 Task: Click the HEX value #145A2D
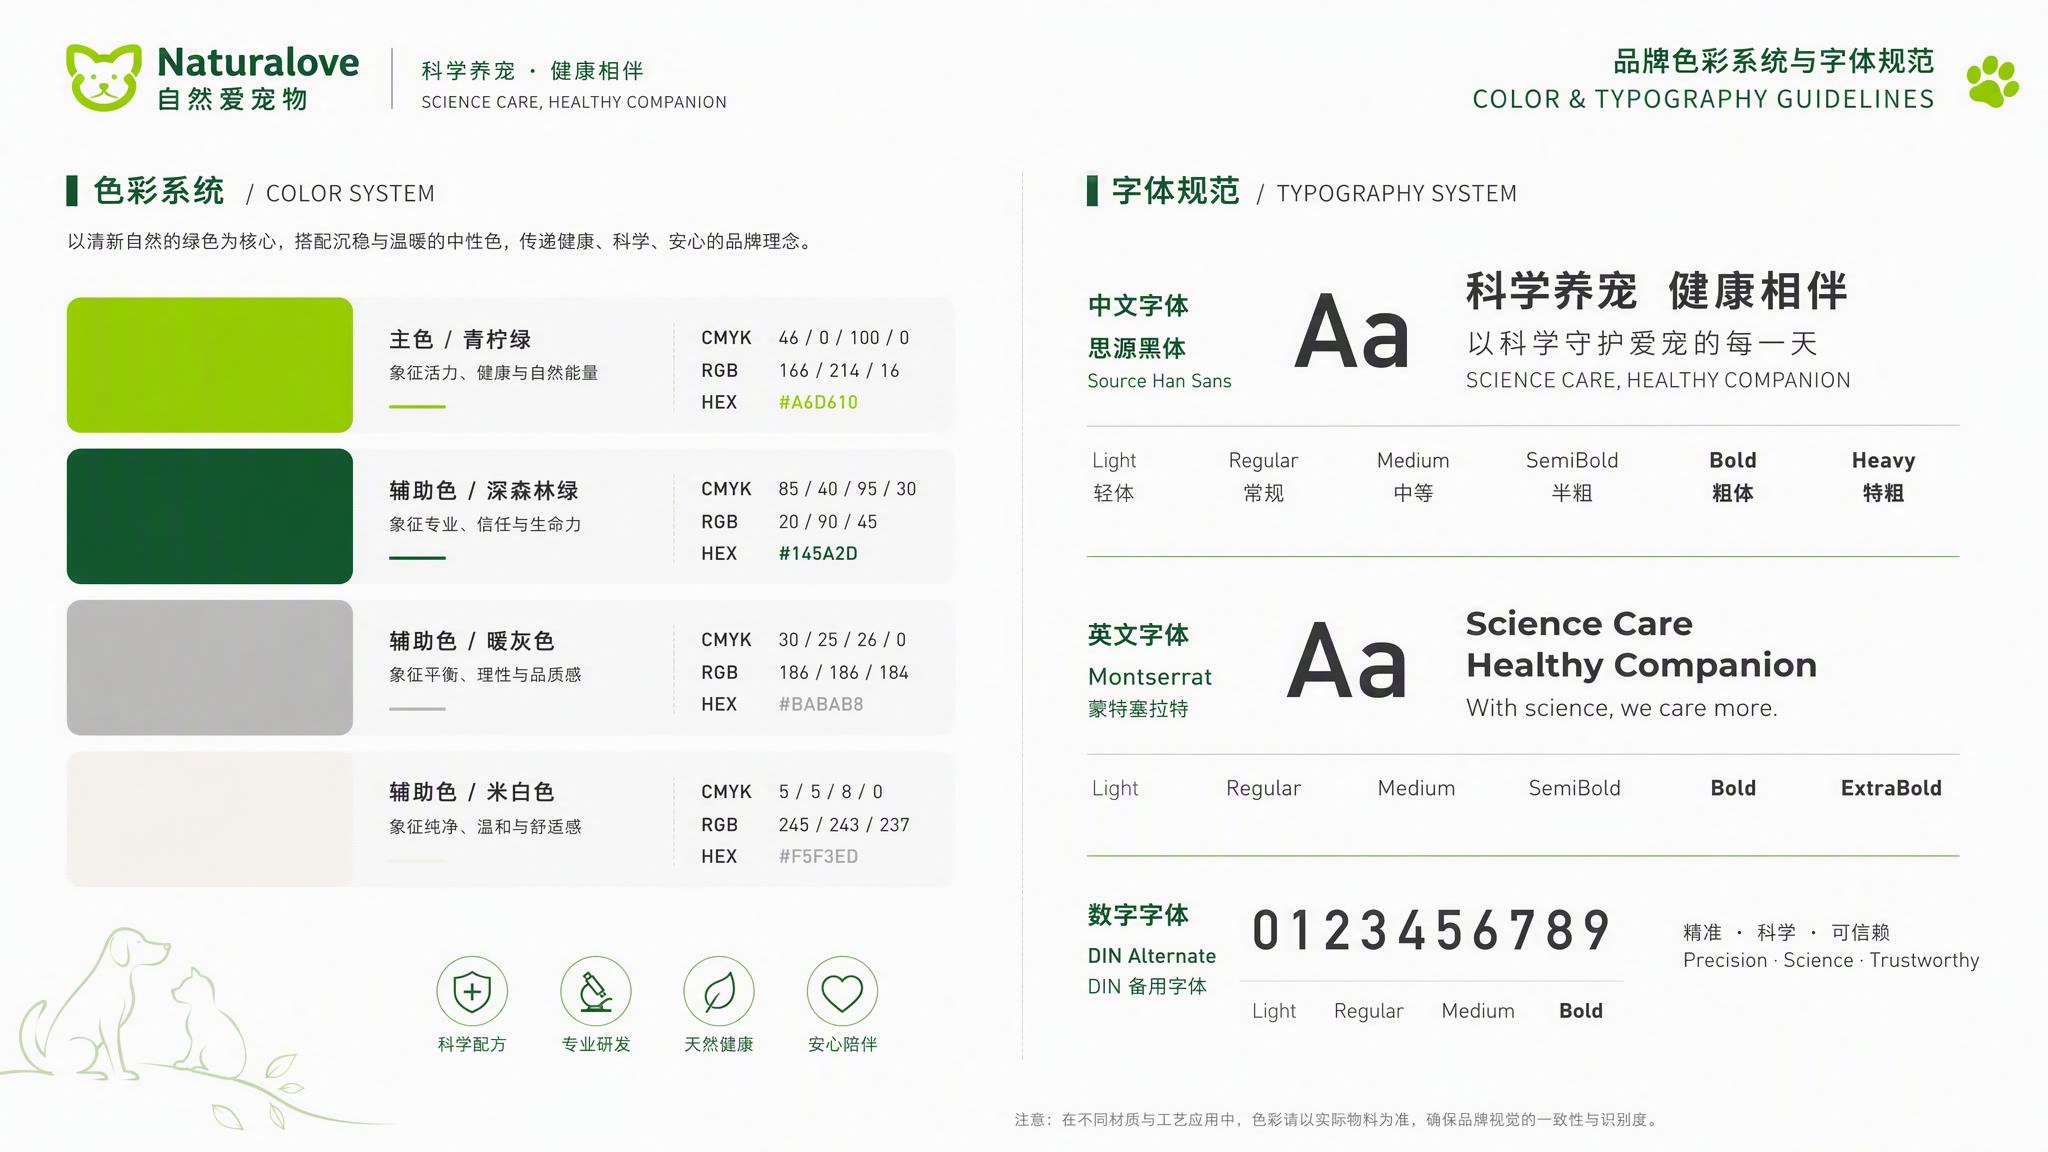818,553
